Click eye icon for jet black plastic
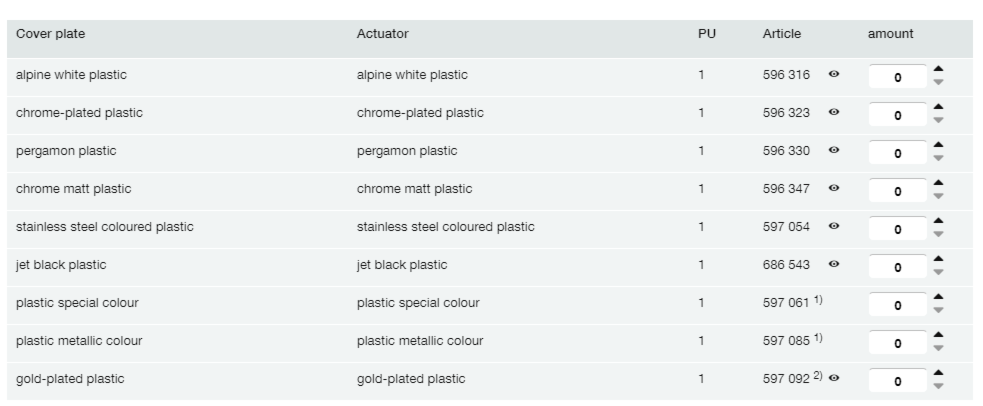Screen dimensions: 983x406 point(833,265)
